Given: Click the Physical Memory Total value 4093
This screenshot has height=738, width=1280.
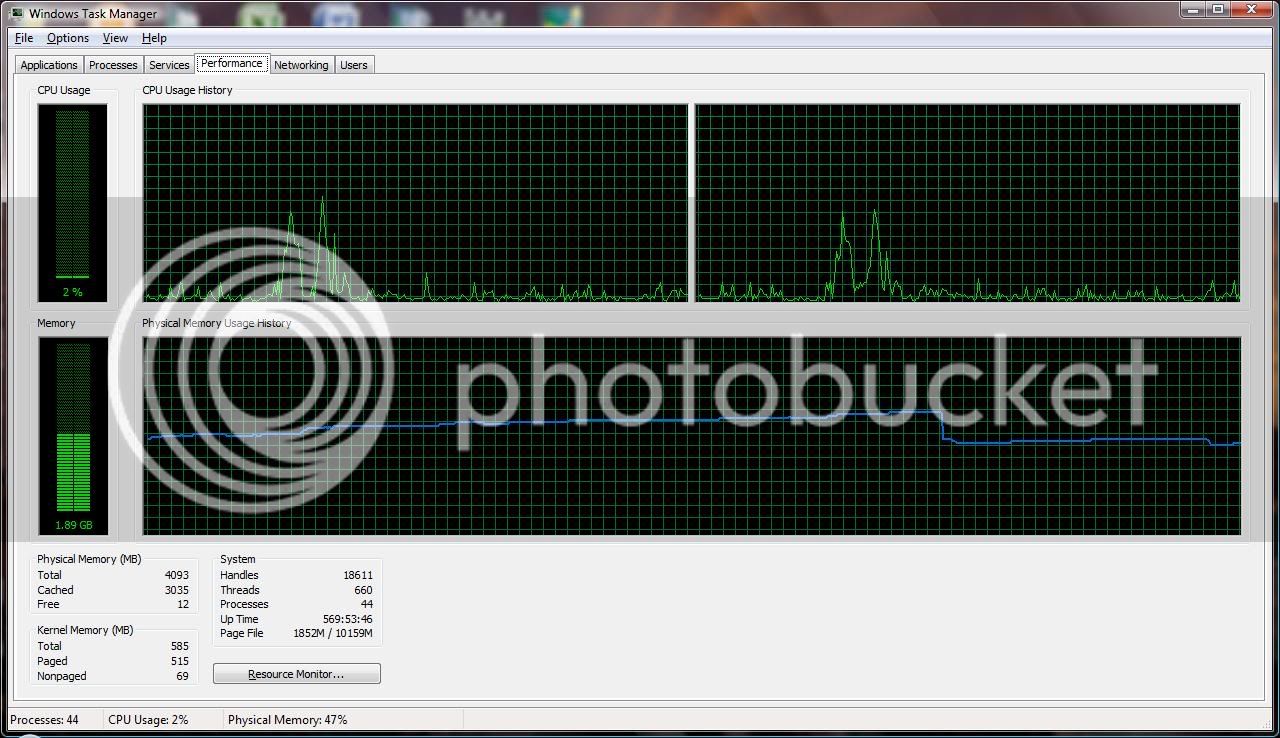Looking at the screenshot, I should point(176,575).
